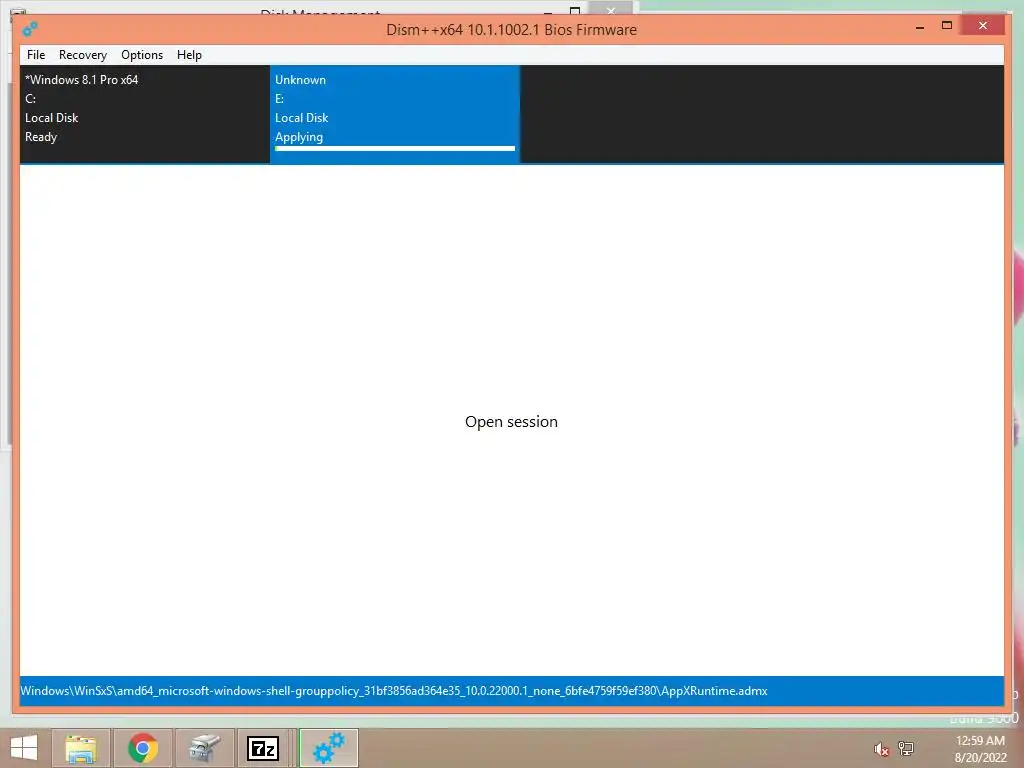Maximize the Dism++ window

[946, 26]
